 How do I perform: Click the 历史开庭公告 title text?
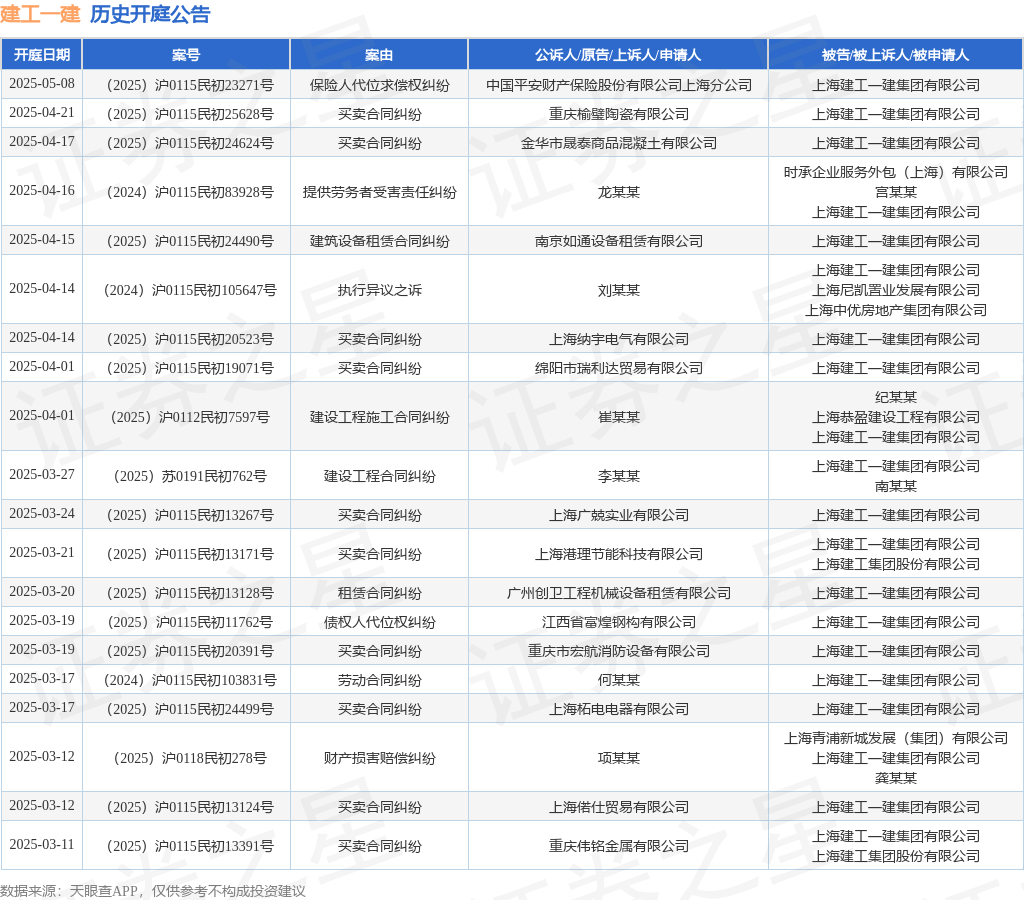click(x=150, y=14)
